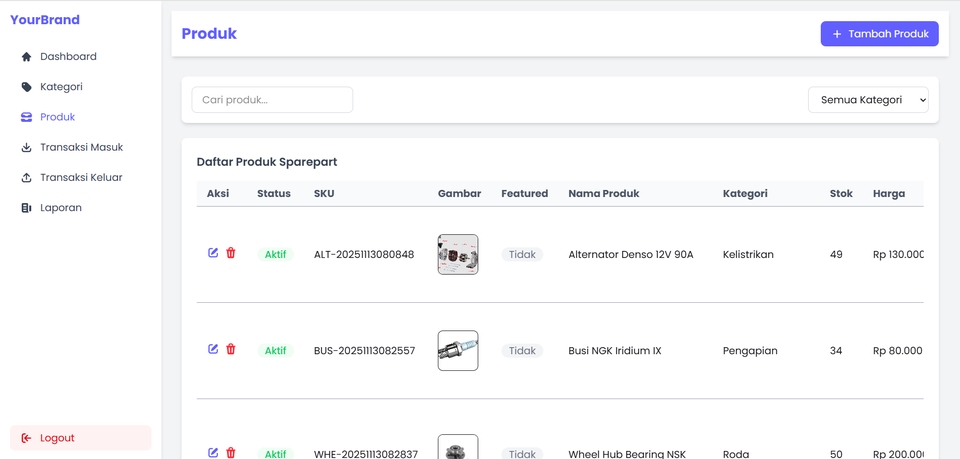Expand the Semua Kategori dropdown
Screen dimensions: 960x459
[867, 100]
